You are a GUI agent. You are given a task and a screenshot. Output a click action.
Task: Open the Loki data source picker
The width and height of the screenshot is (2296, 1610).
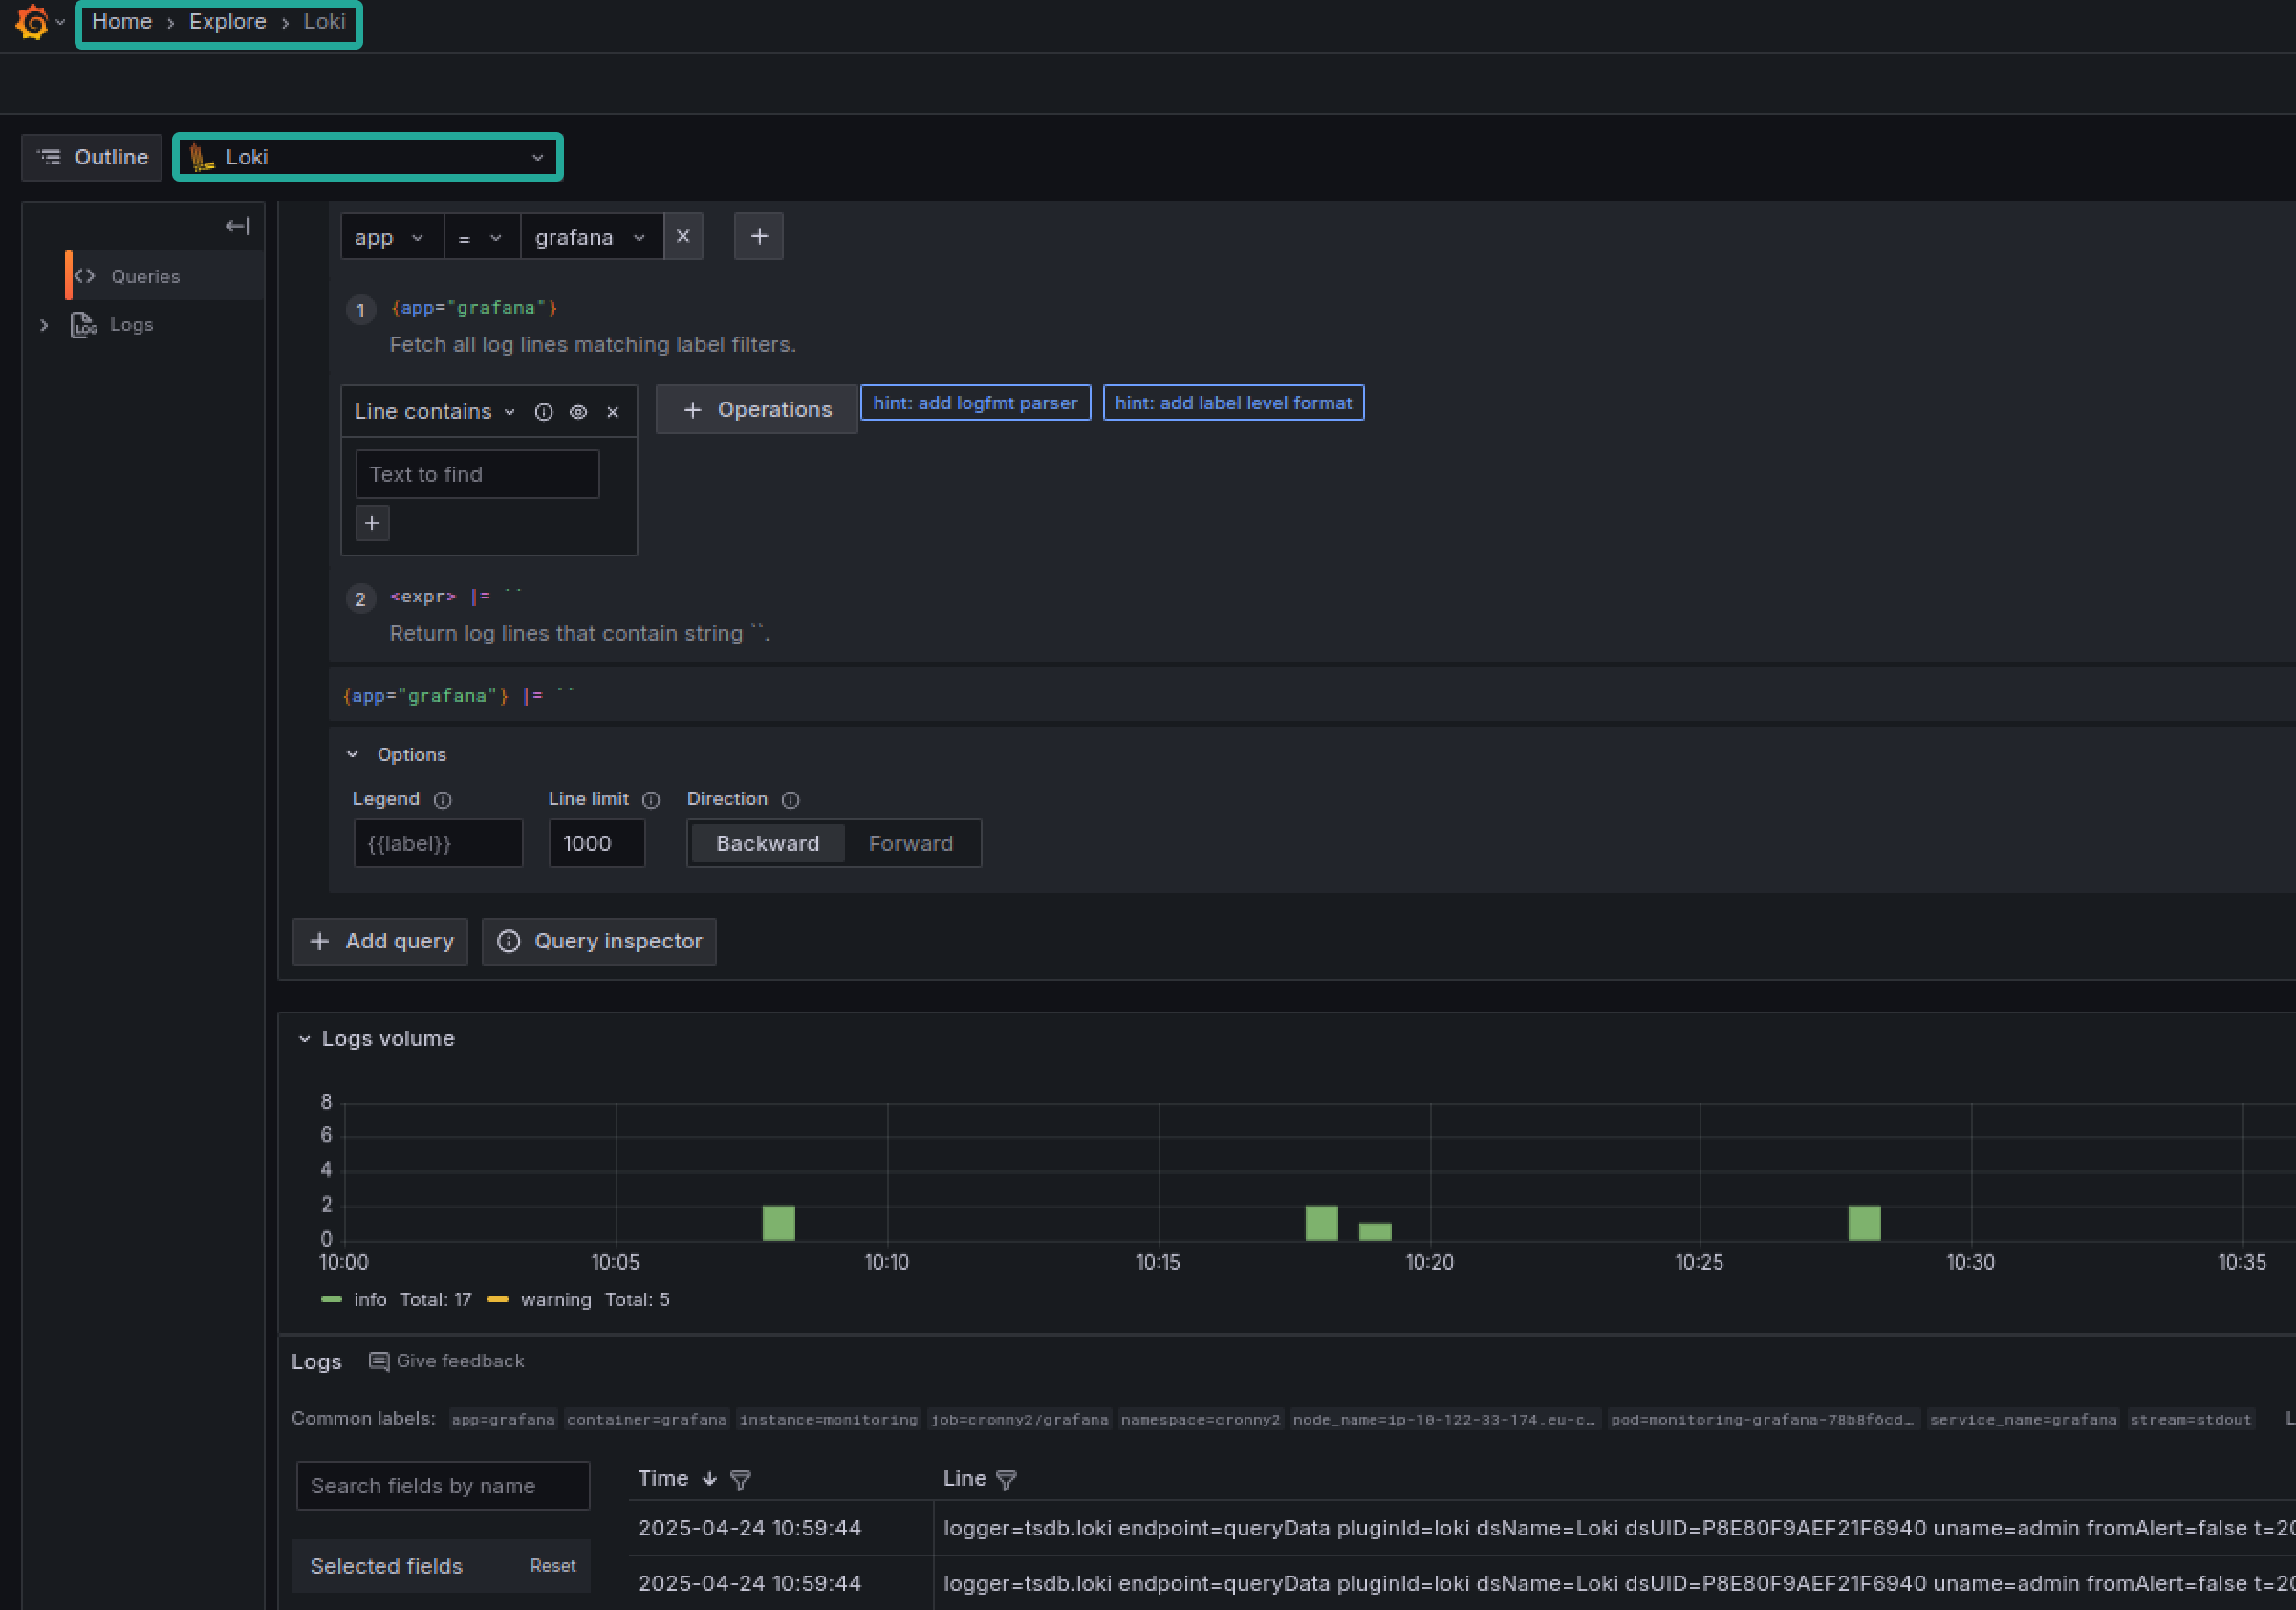(368, 157)
